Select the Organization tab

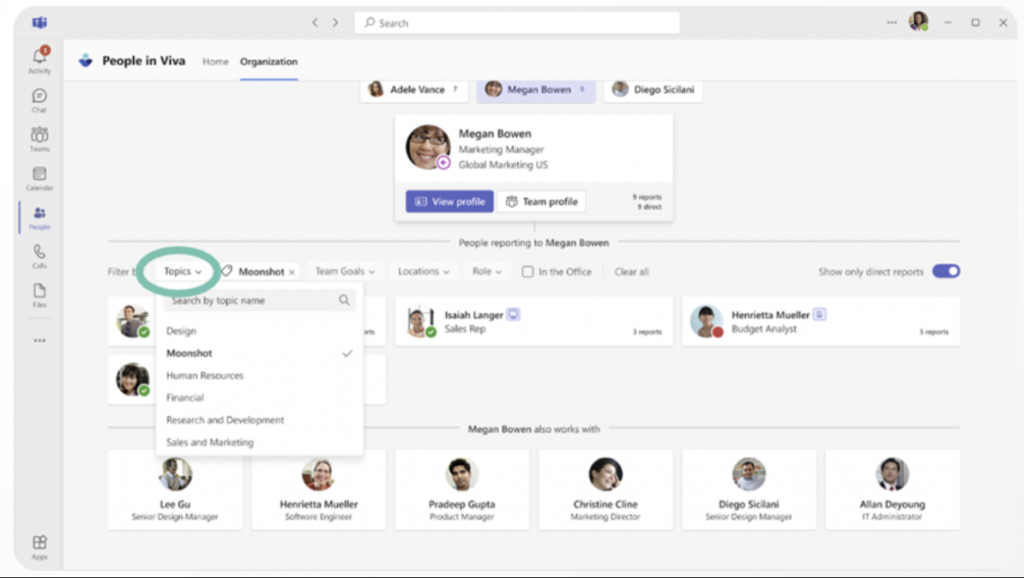click(x=268, y=61)
